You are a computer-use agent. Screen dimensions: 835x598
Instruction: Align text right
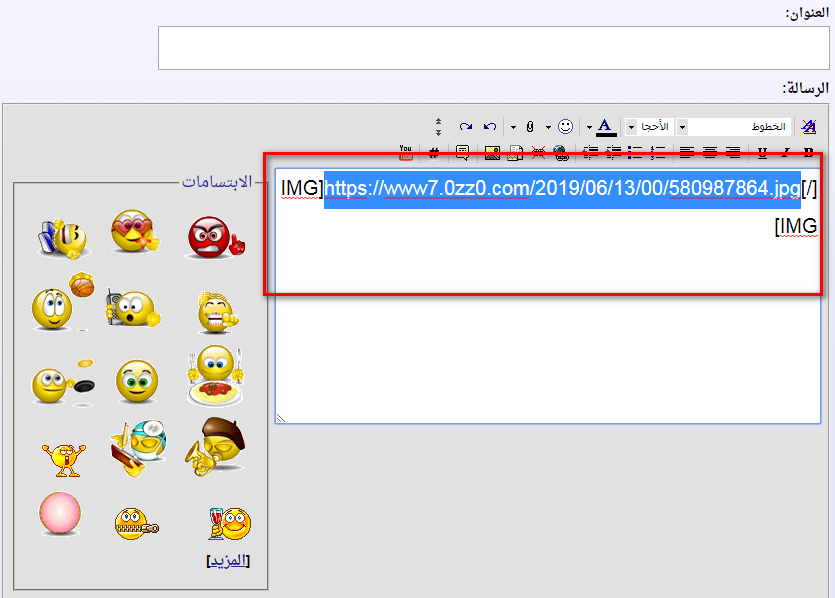point(733,153)
